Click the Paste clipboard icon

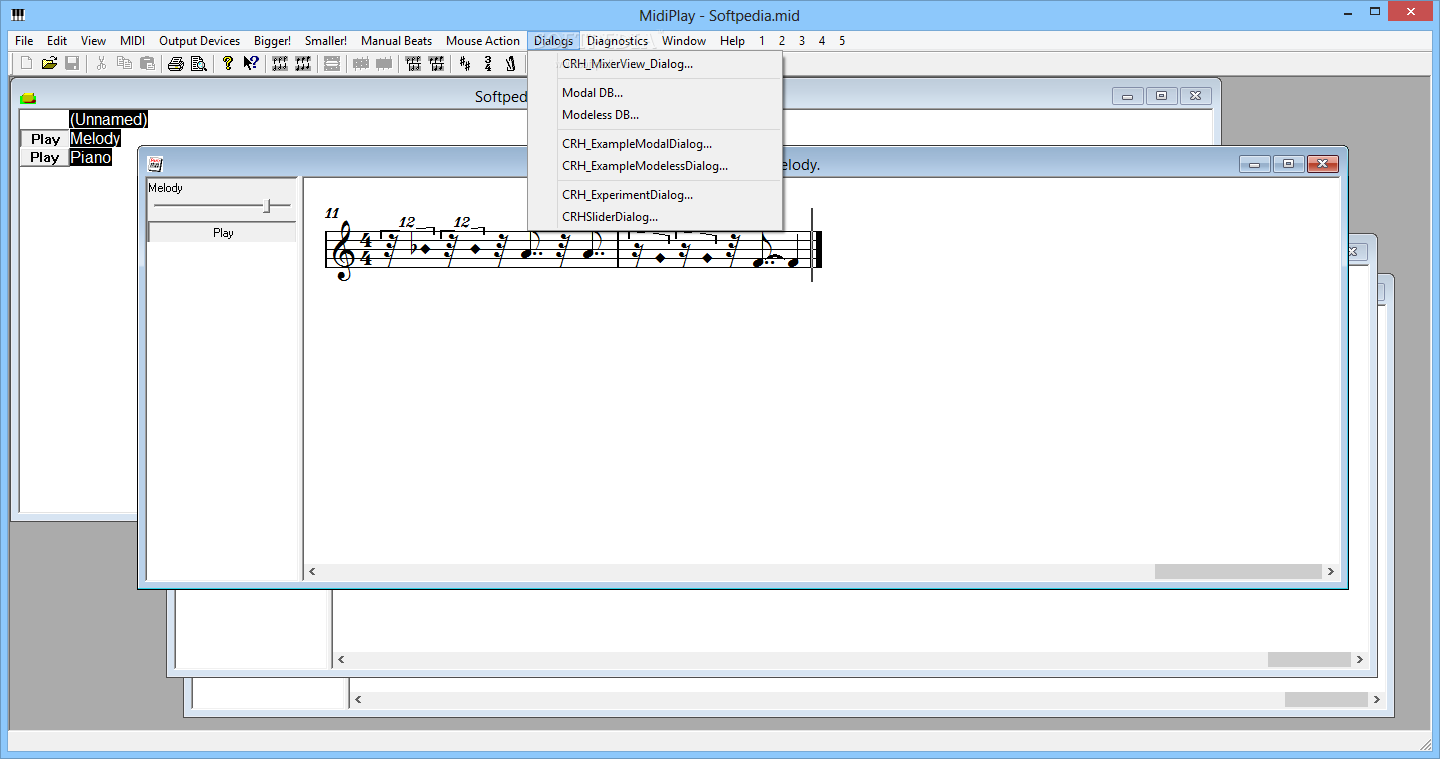147,63
